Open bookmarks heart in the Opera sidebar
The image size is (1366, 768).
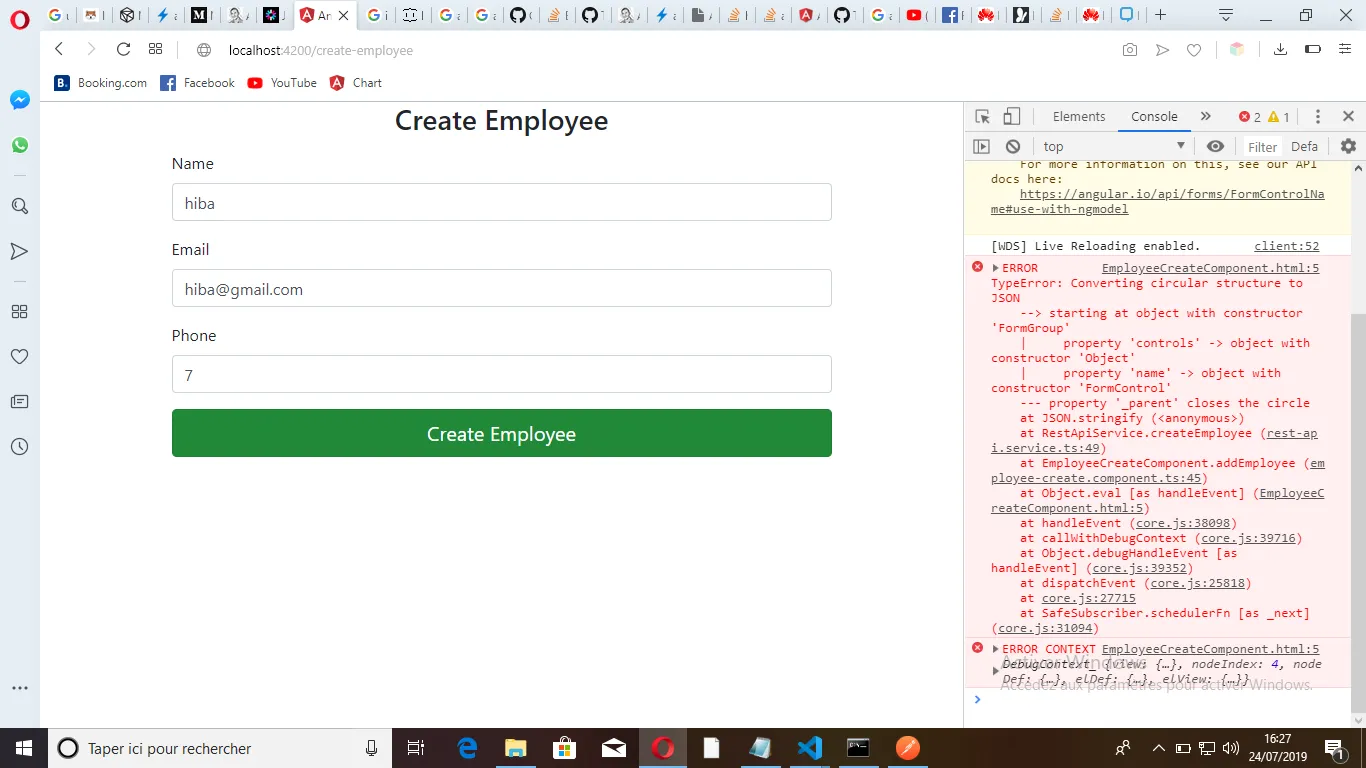coord(19,356)
